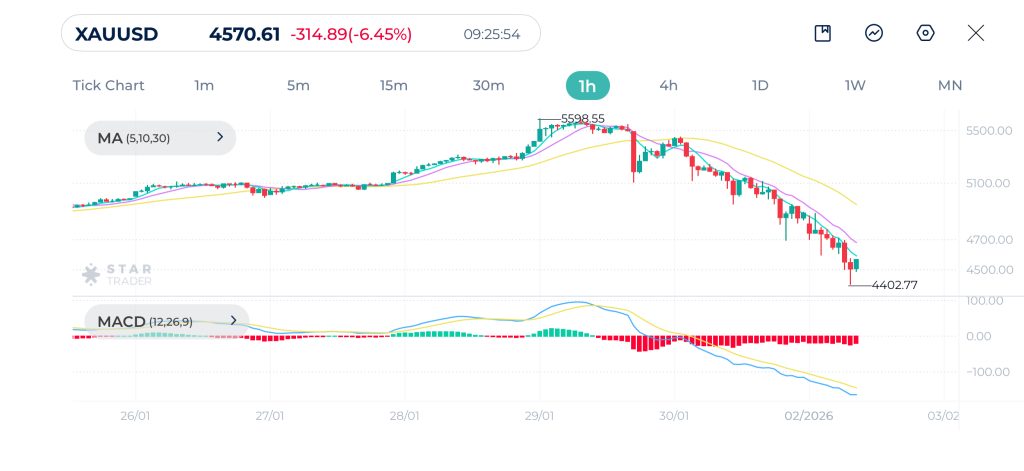The image size is (1024, 471).
Task: Click the bookmark save icon
Action: click(823, 33)
